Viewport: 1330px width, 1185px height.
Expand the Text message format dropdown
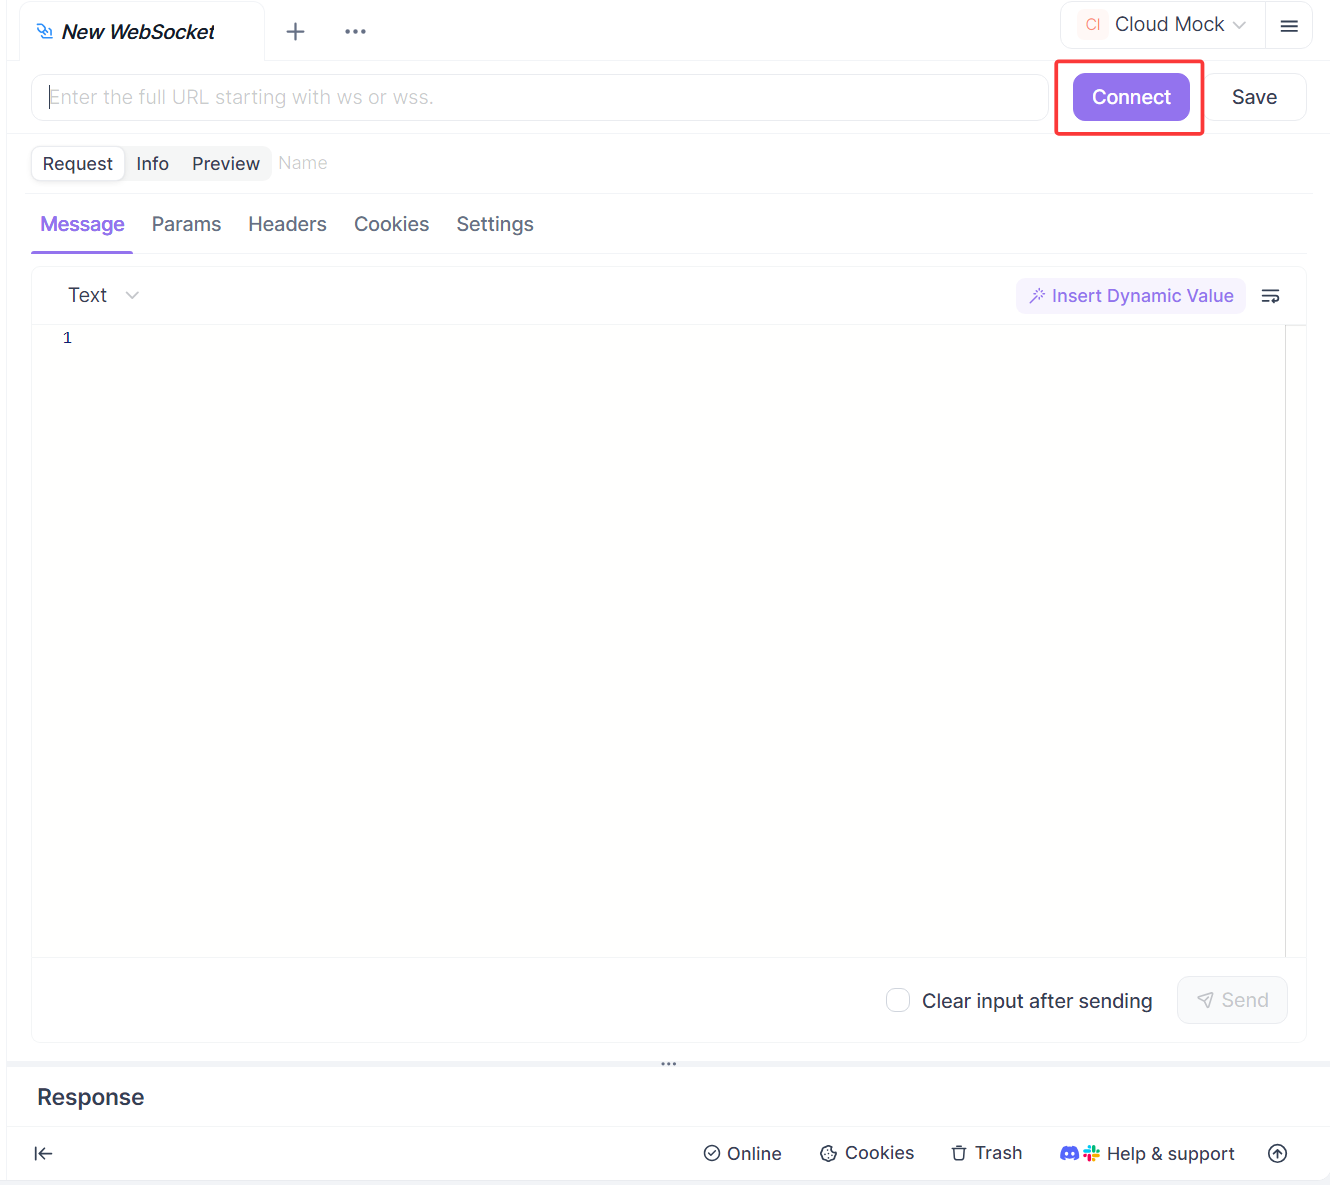point(103,295)
